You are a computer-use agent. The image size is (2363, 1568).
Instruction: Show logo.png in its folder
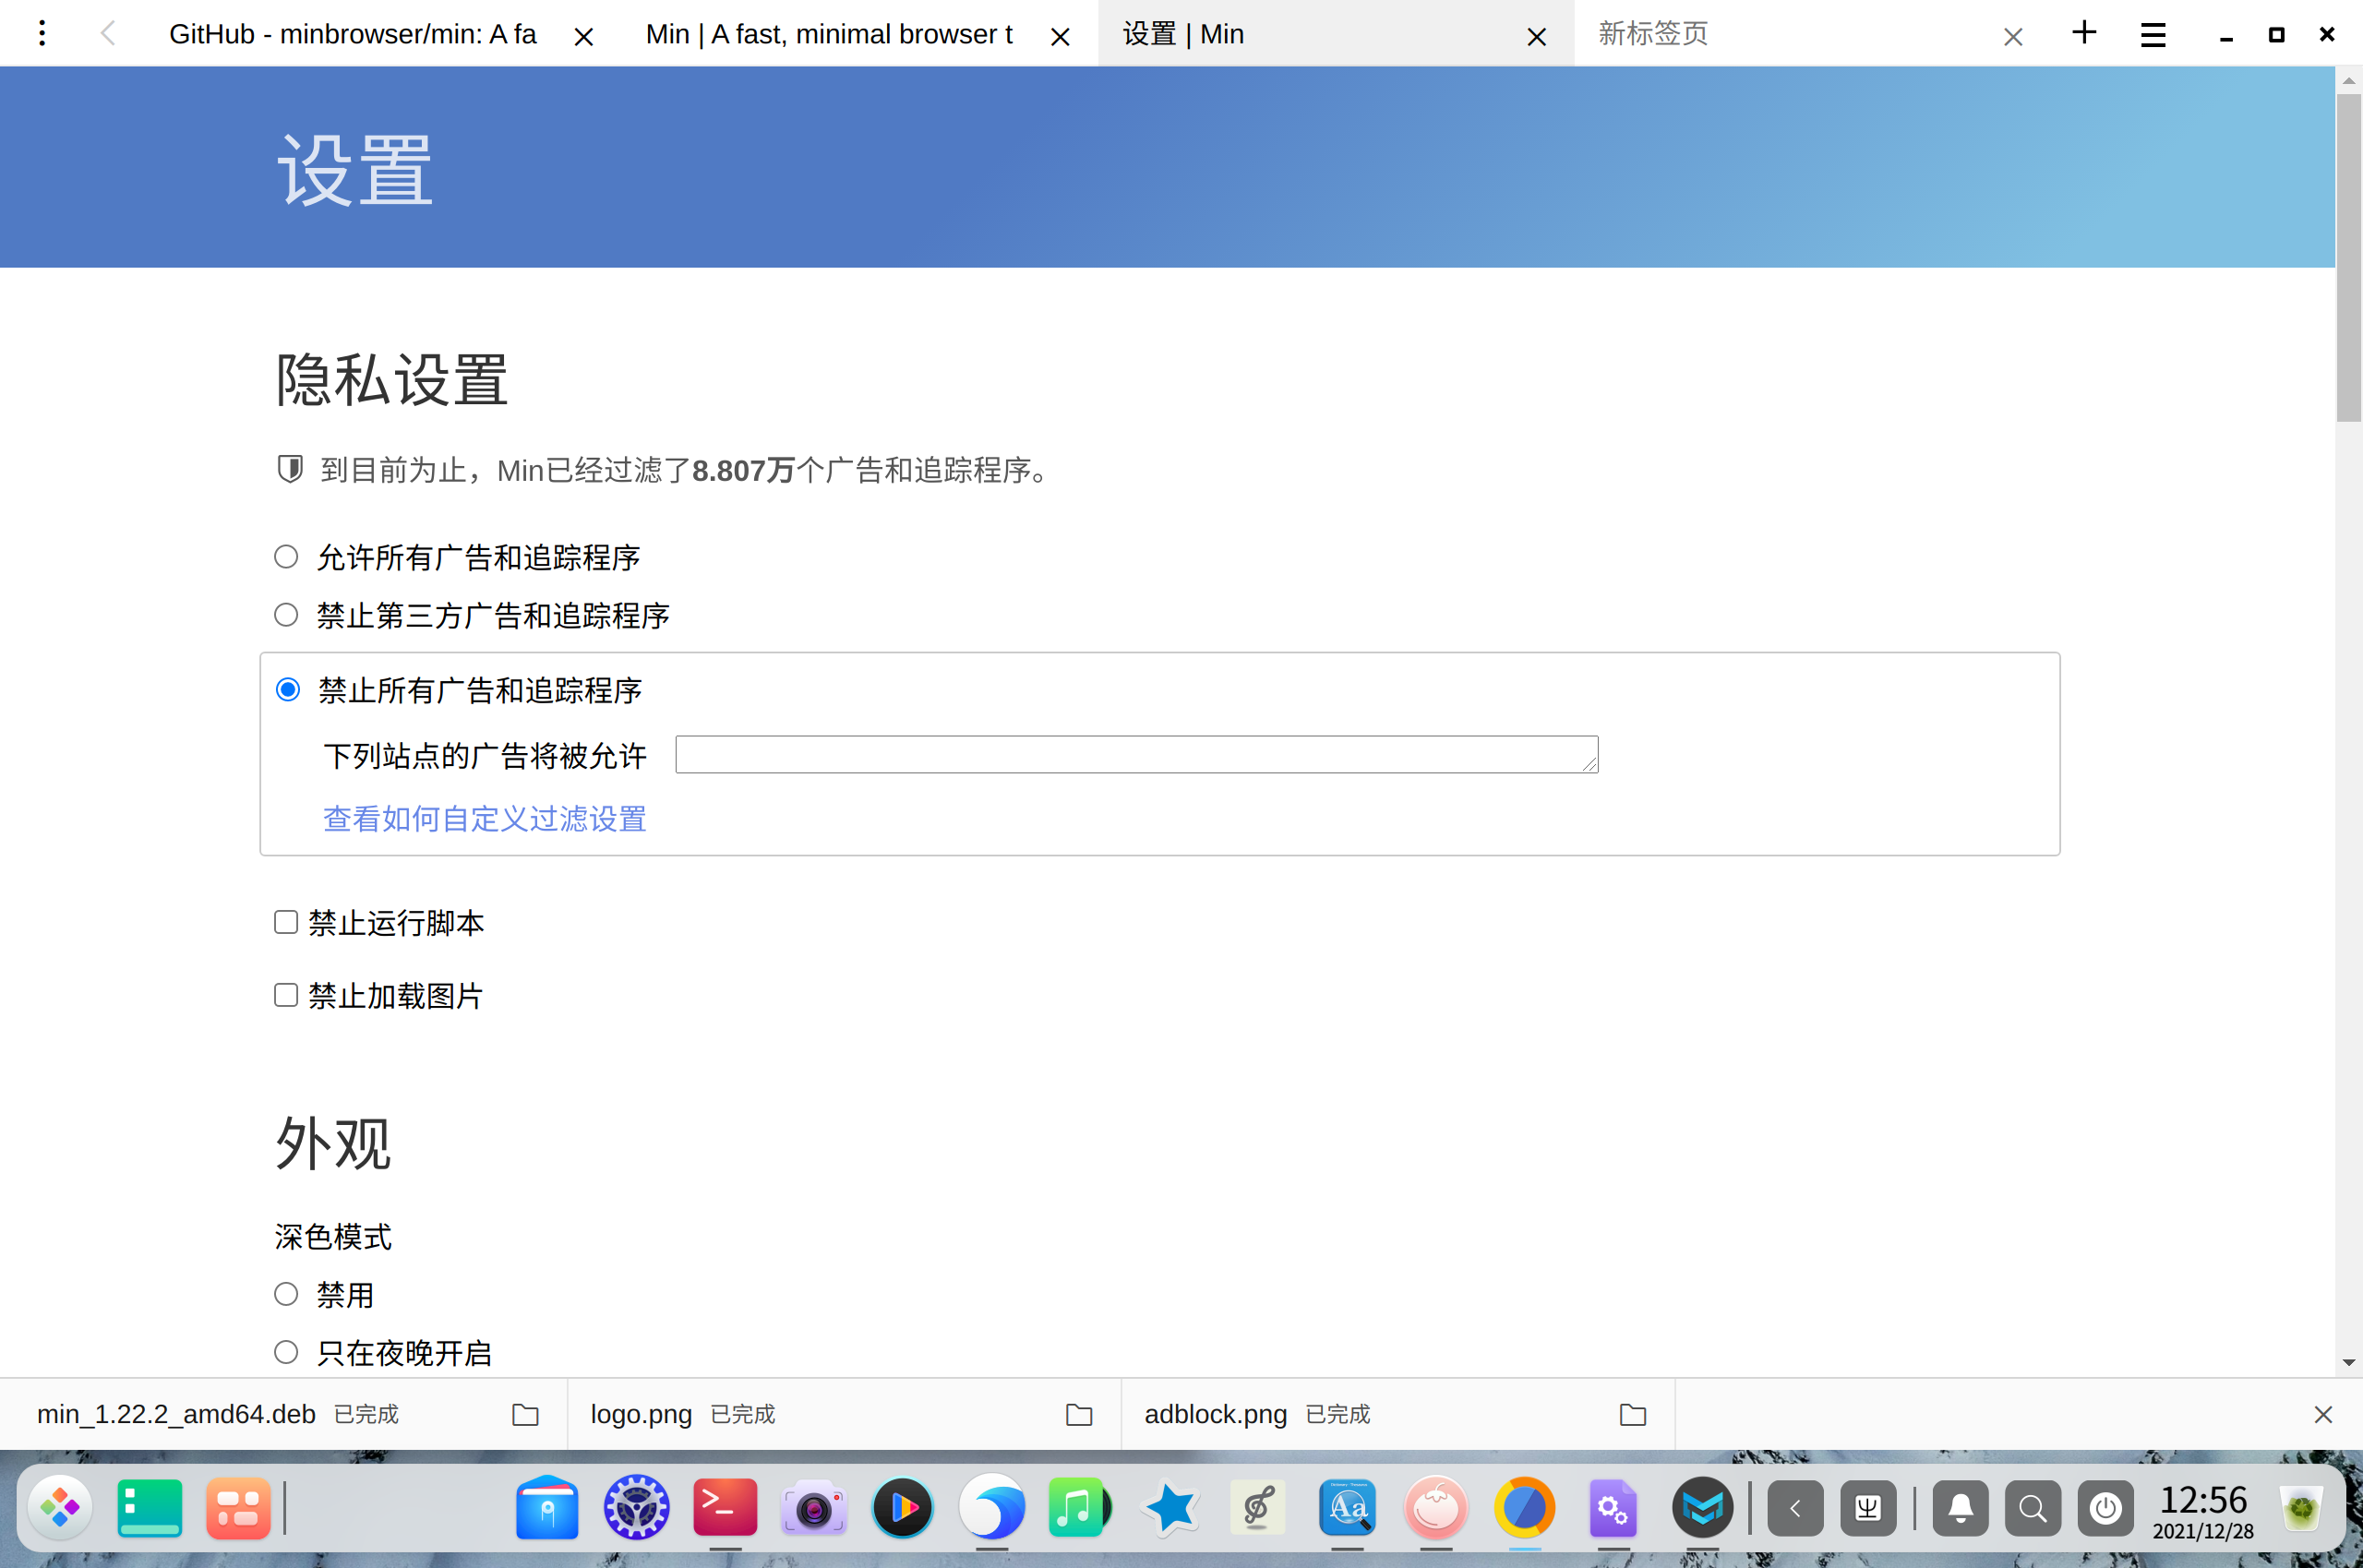tap(1079, 1414)
